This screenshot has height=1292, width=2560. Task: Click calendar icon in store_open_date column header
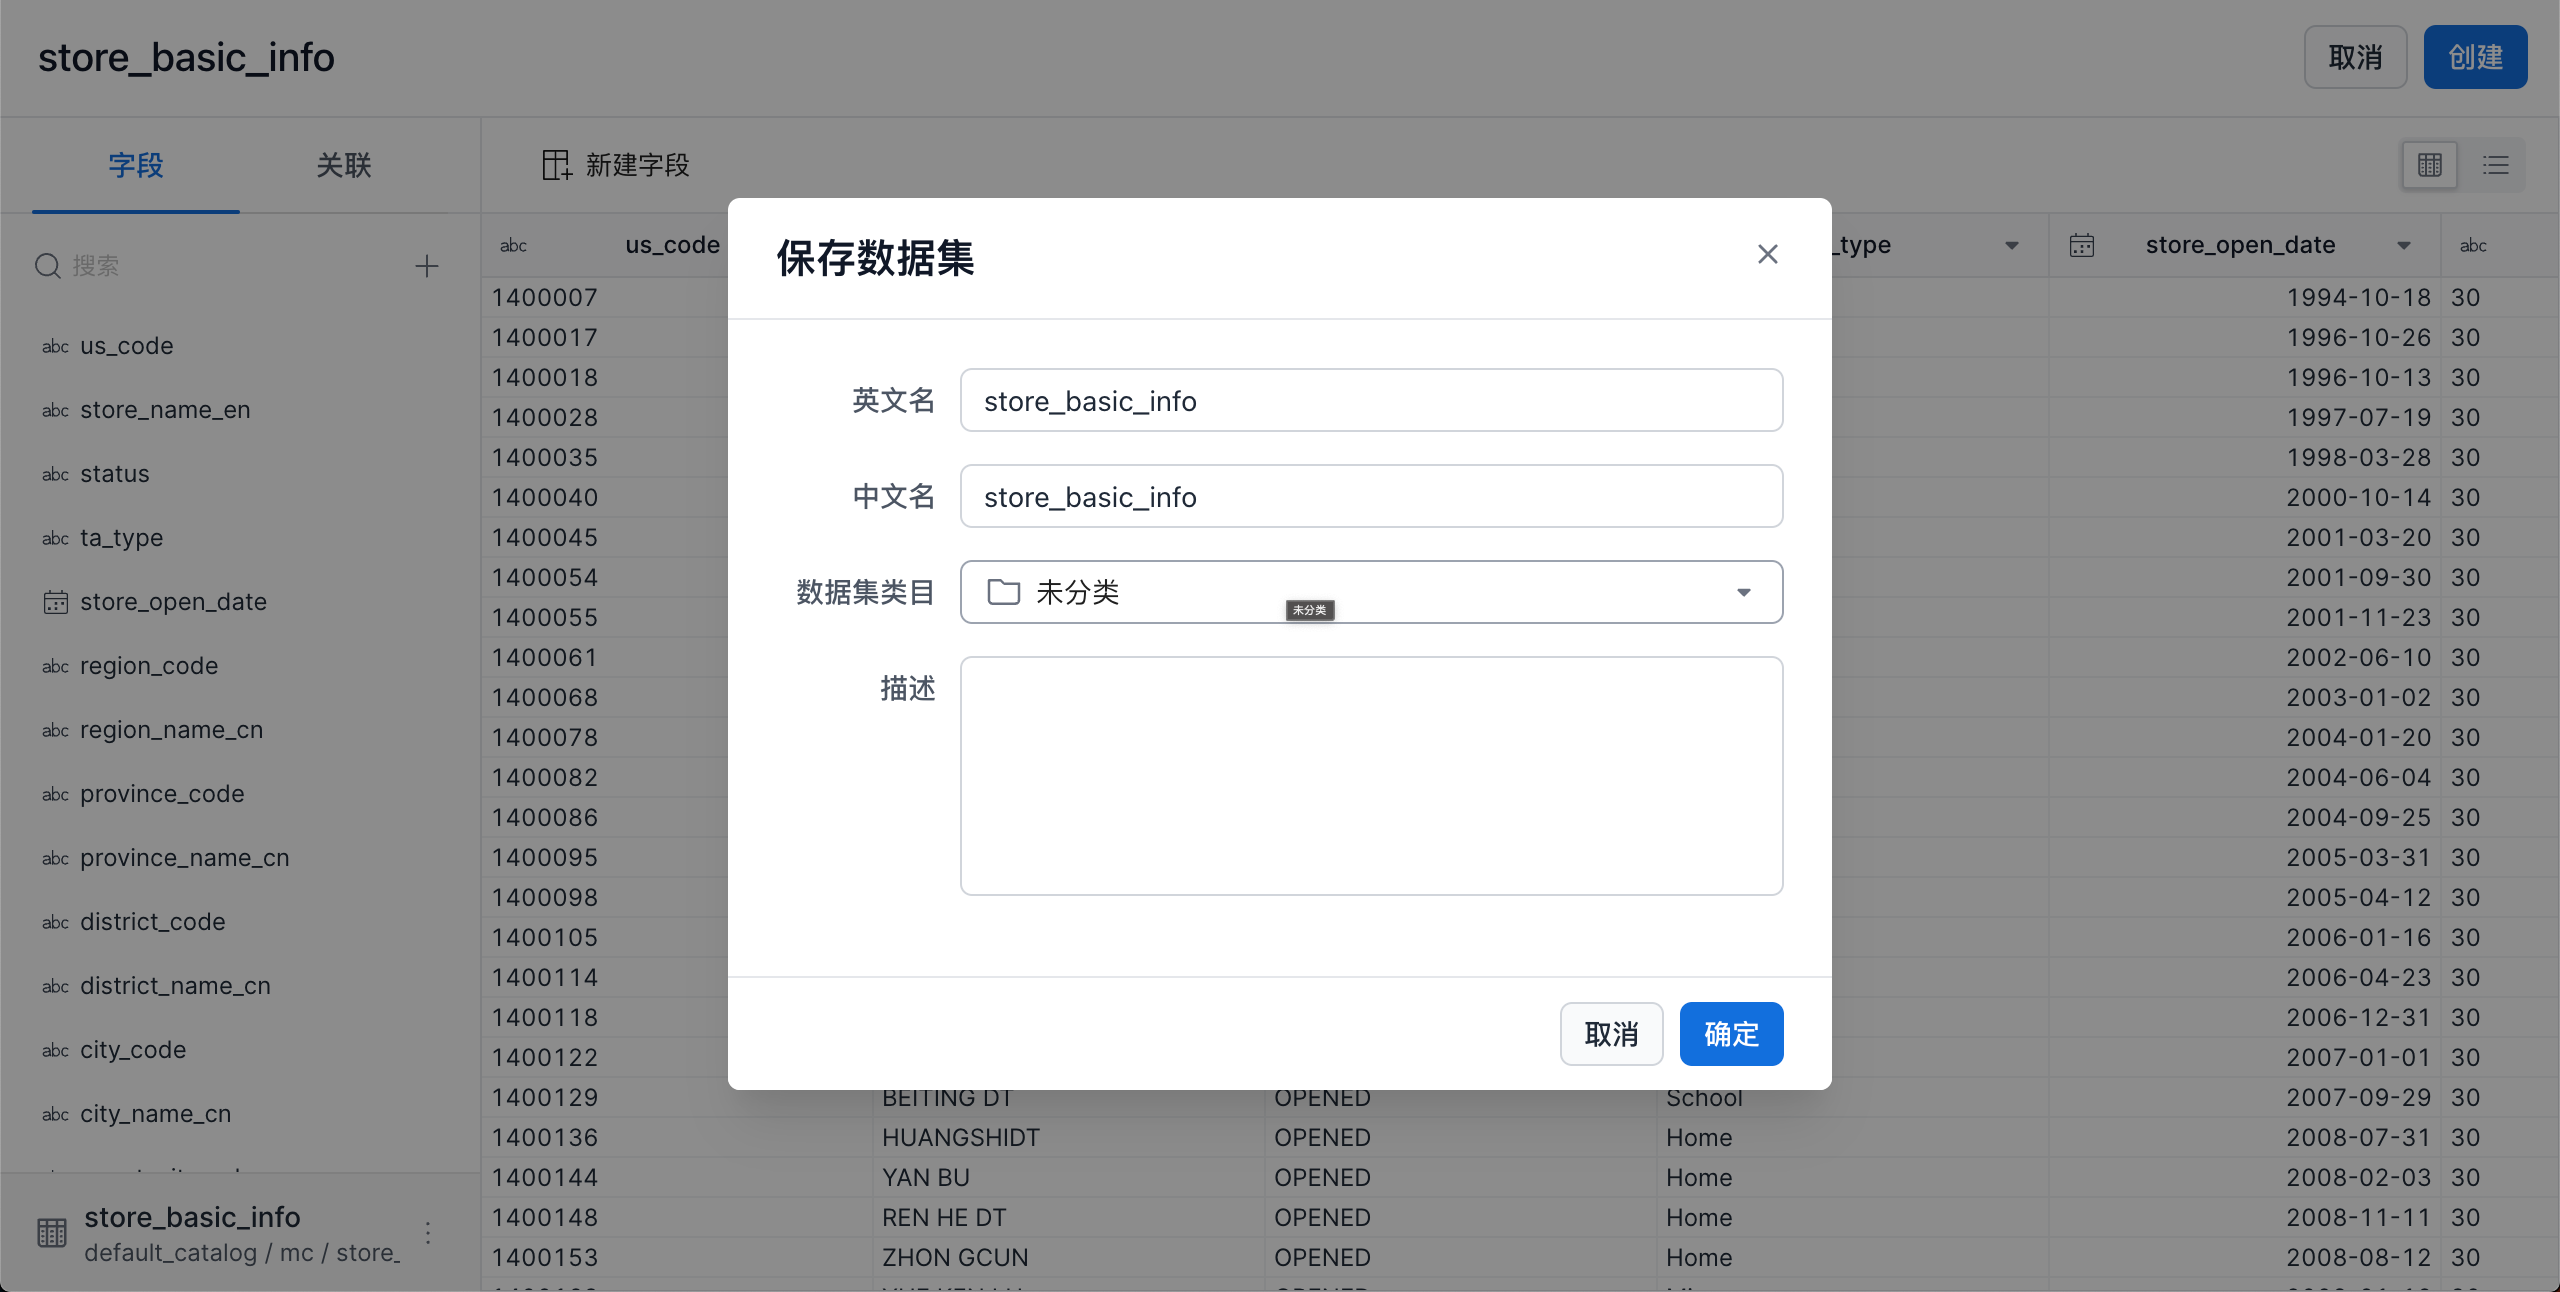2082,246
